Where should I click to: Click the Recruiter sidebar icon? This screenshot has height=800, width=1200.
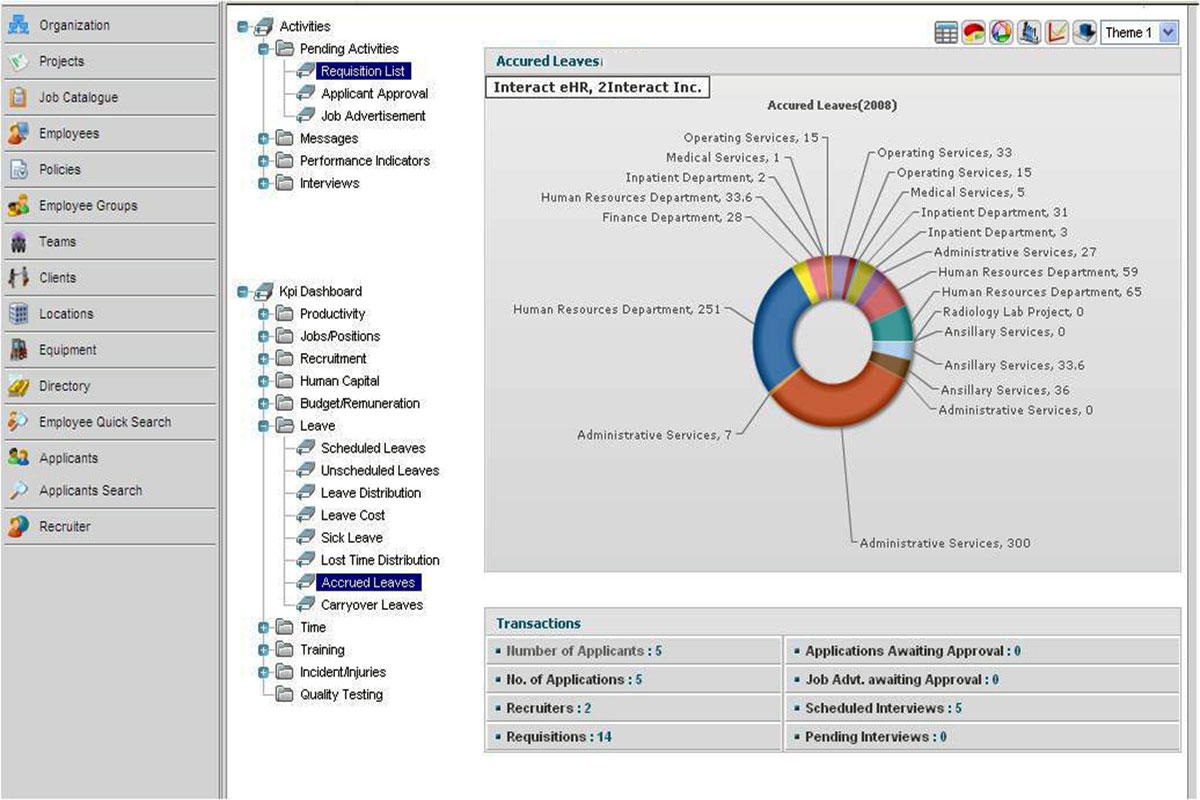(x=18, y=526)
